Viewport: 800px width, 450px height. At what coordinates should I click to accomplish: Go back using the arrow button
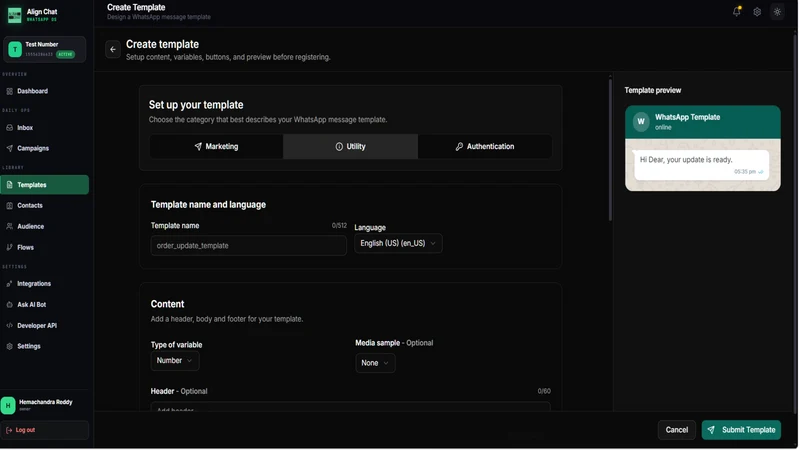(x=113, y=49)
